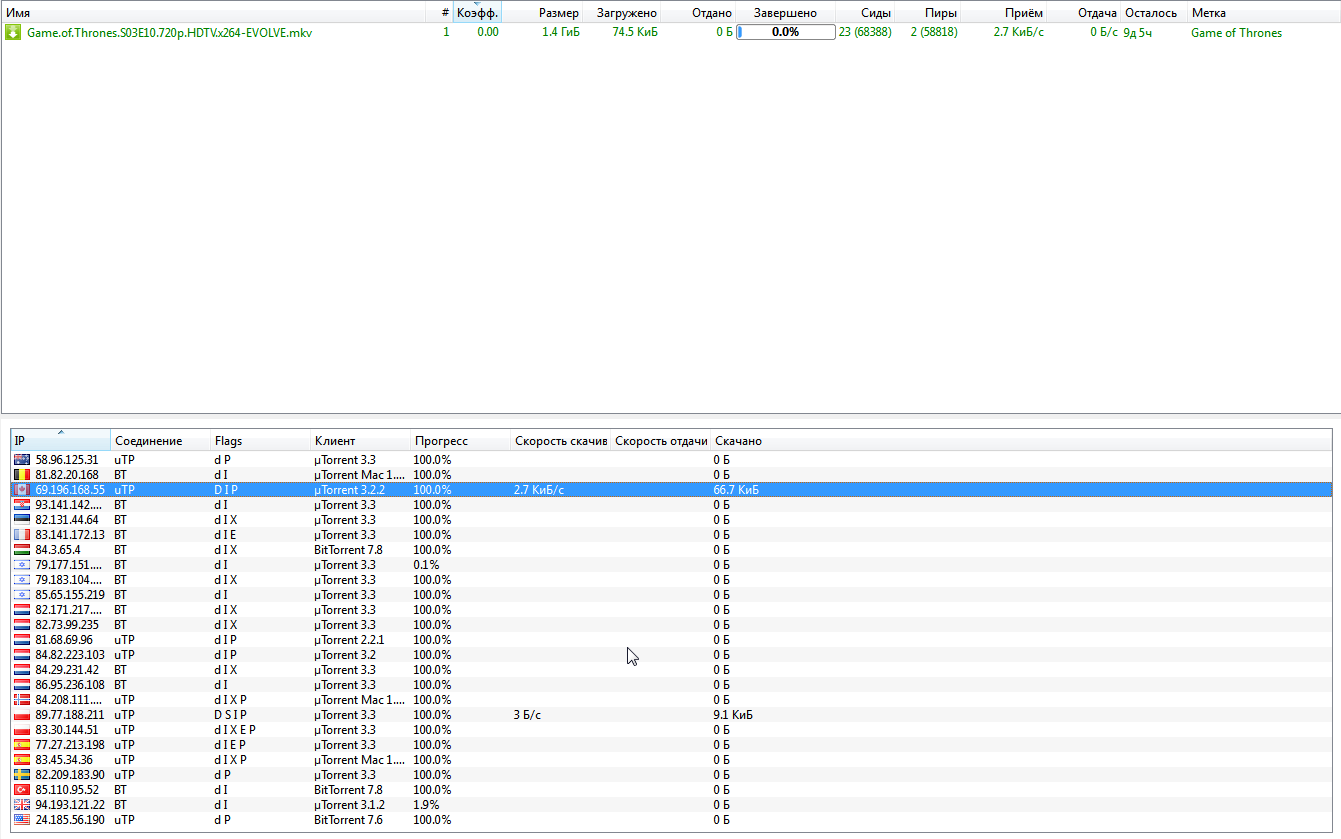
Task: Click the Отдано column header
Action: pos(698,13)
